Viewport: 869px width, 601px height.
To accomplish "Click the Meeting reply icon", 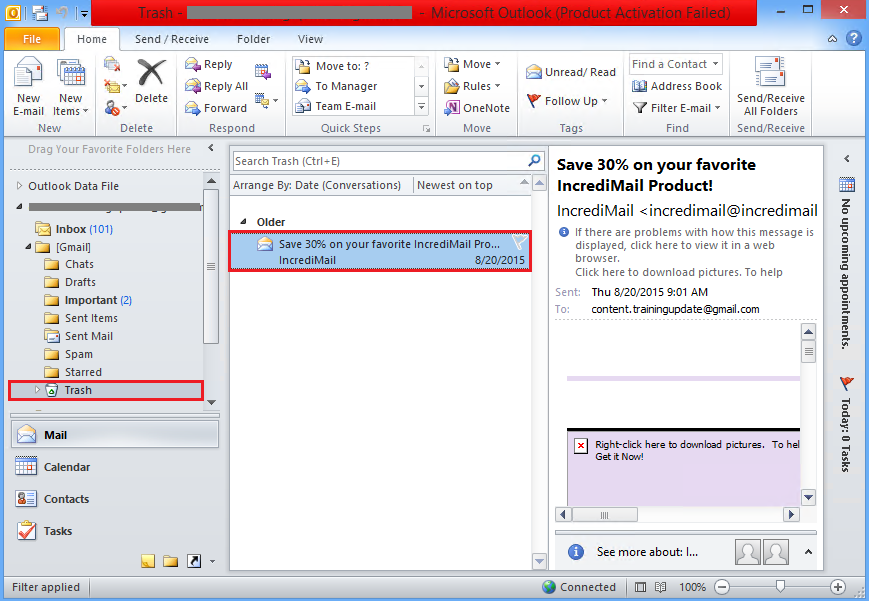I will coord(263,71).
